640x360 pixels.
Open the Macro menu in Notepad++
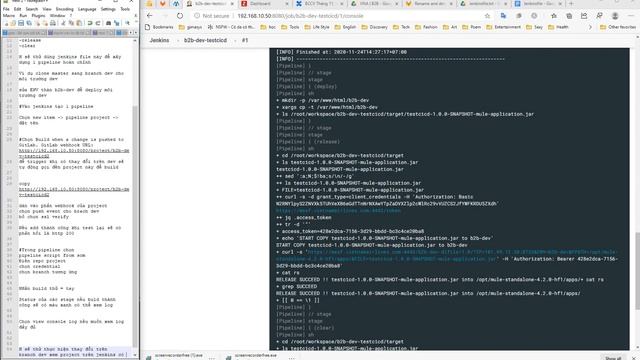click(x=9, y=16)
